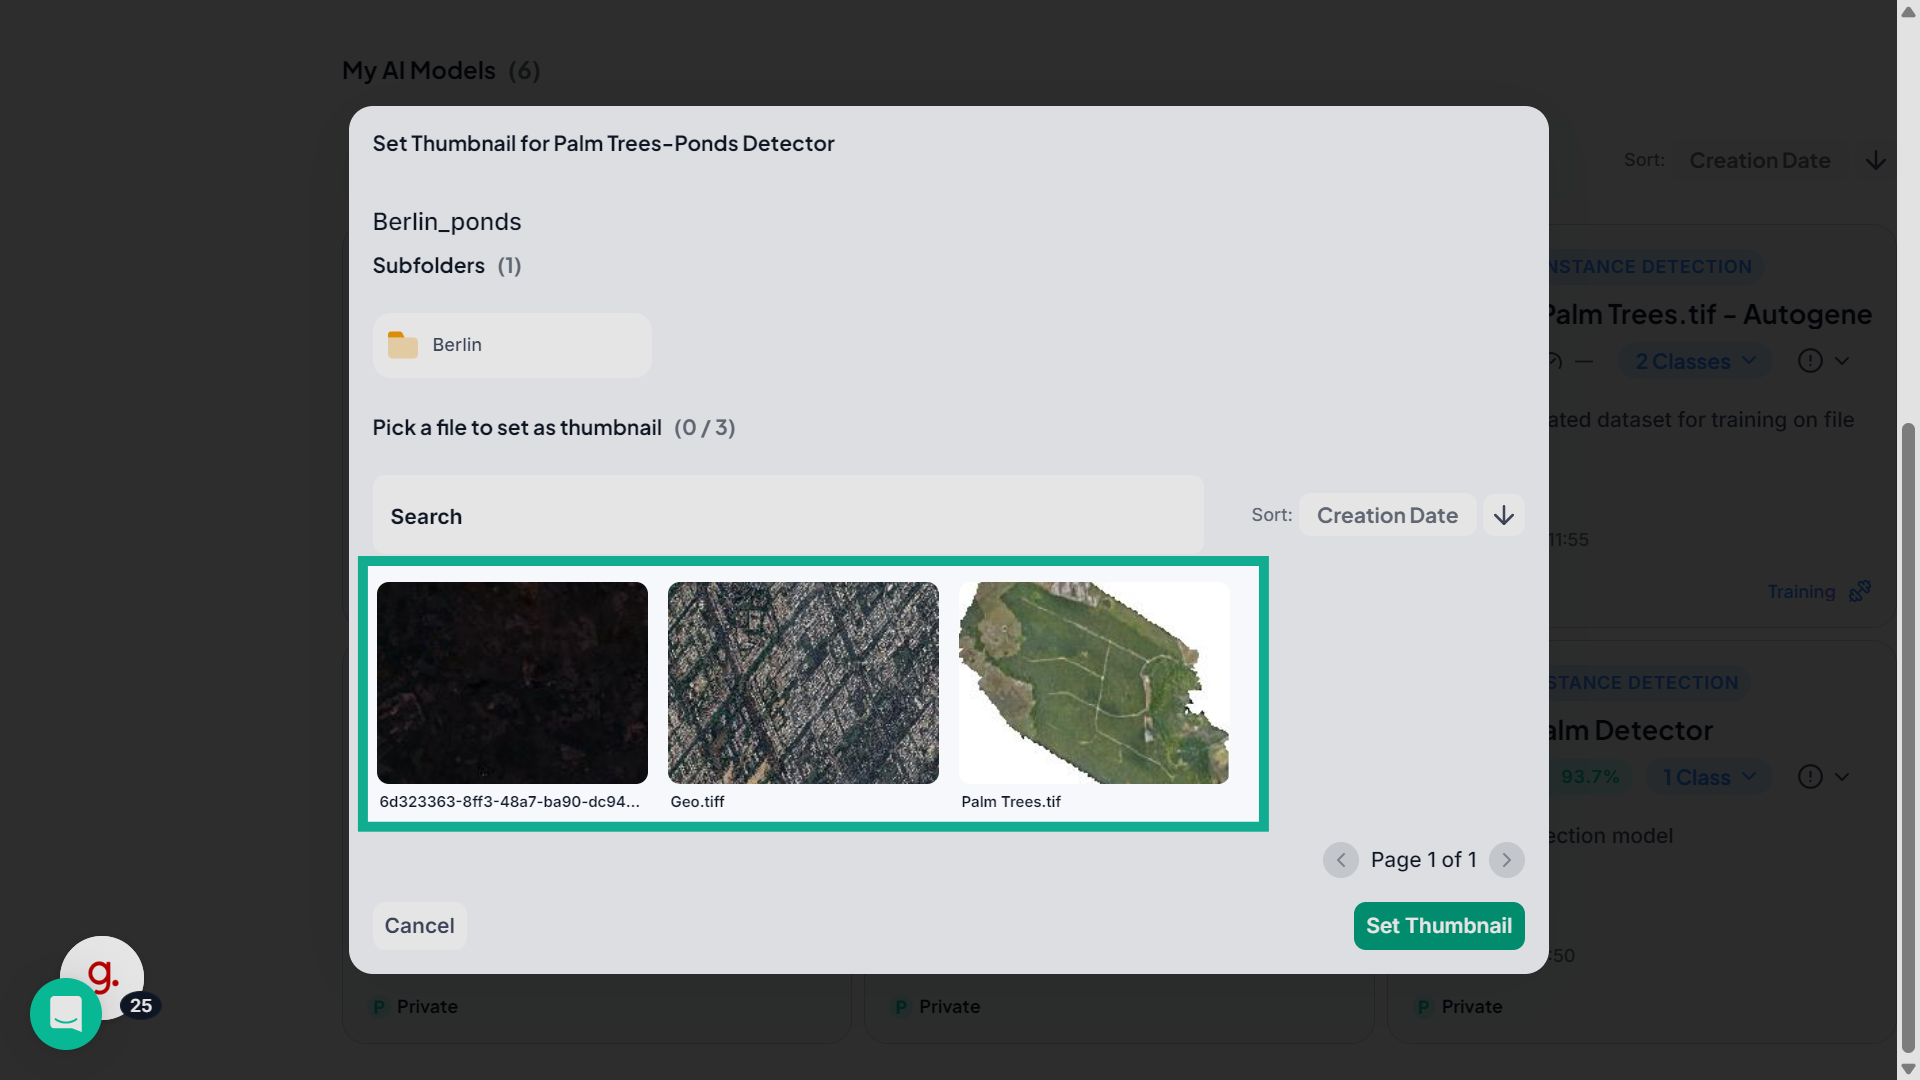Click info icon on the Palm Detector card
This screenshot has width=1920, height=1080.
(1810, 777)
